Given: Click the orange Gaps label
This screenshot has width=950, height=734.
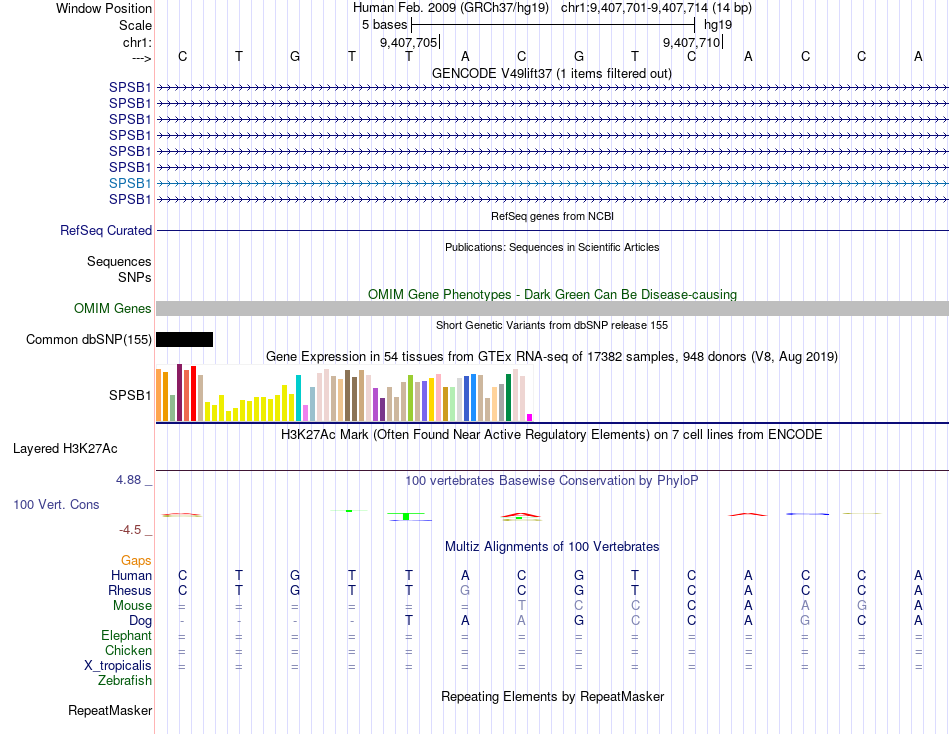Looking at the screenshot, I should pyautogui.click(x=136, y=561).
